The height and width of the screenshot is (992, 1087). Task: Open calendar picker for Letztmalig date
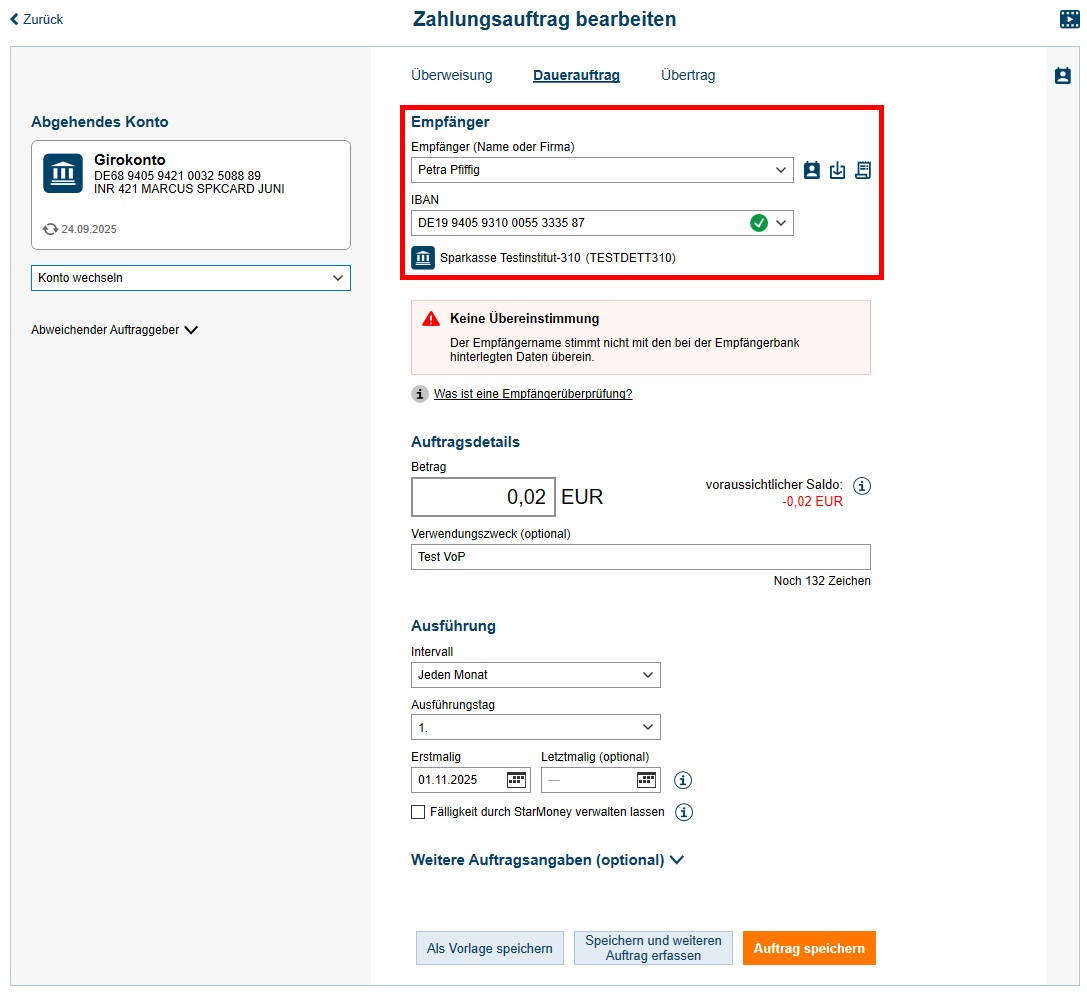click(x=646, y=780)
